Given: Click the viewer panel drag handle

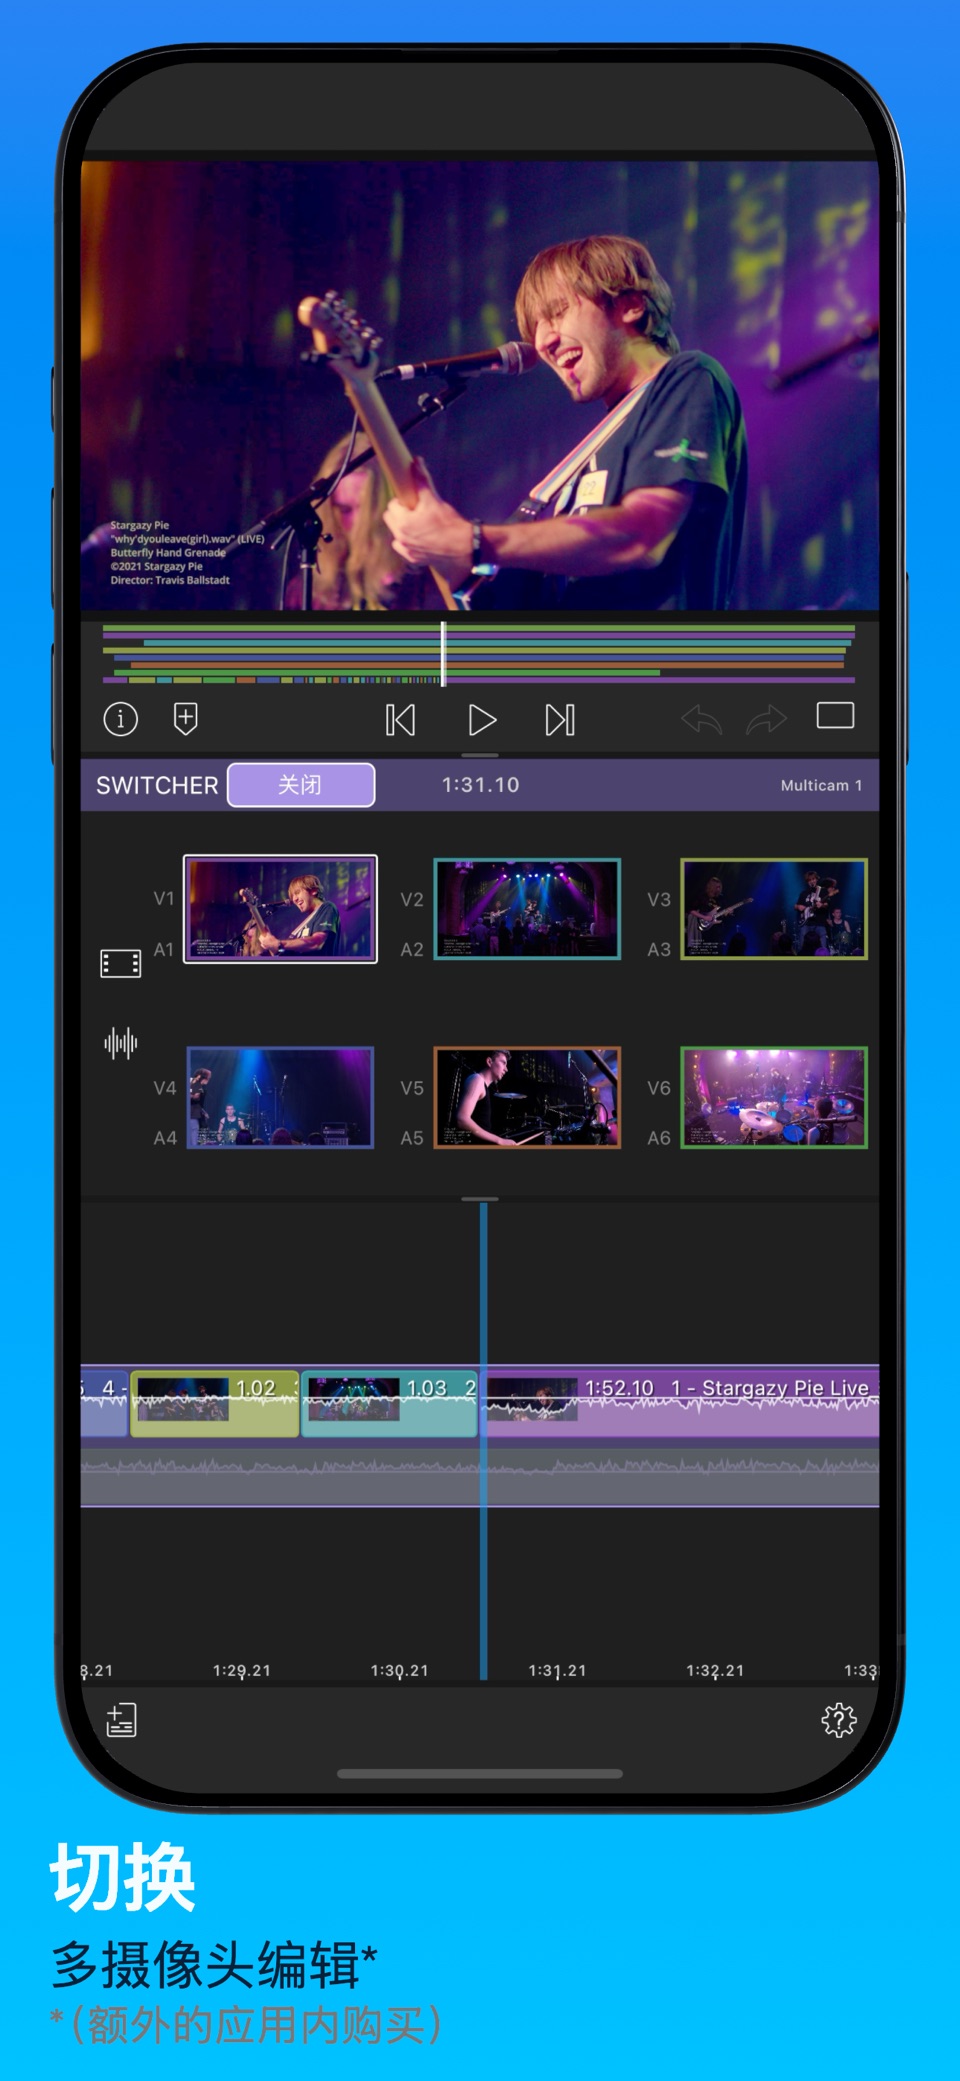Looking at the screenshot, I should coord(480,755).
